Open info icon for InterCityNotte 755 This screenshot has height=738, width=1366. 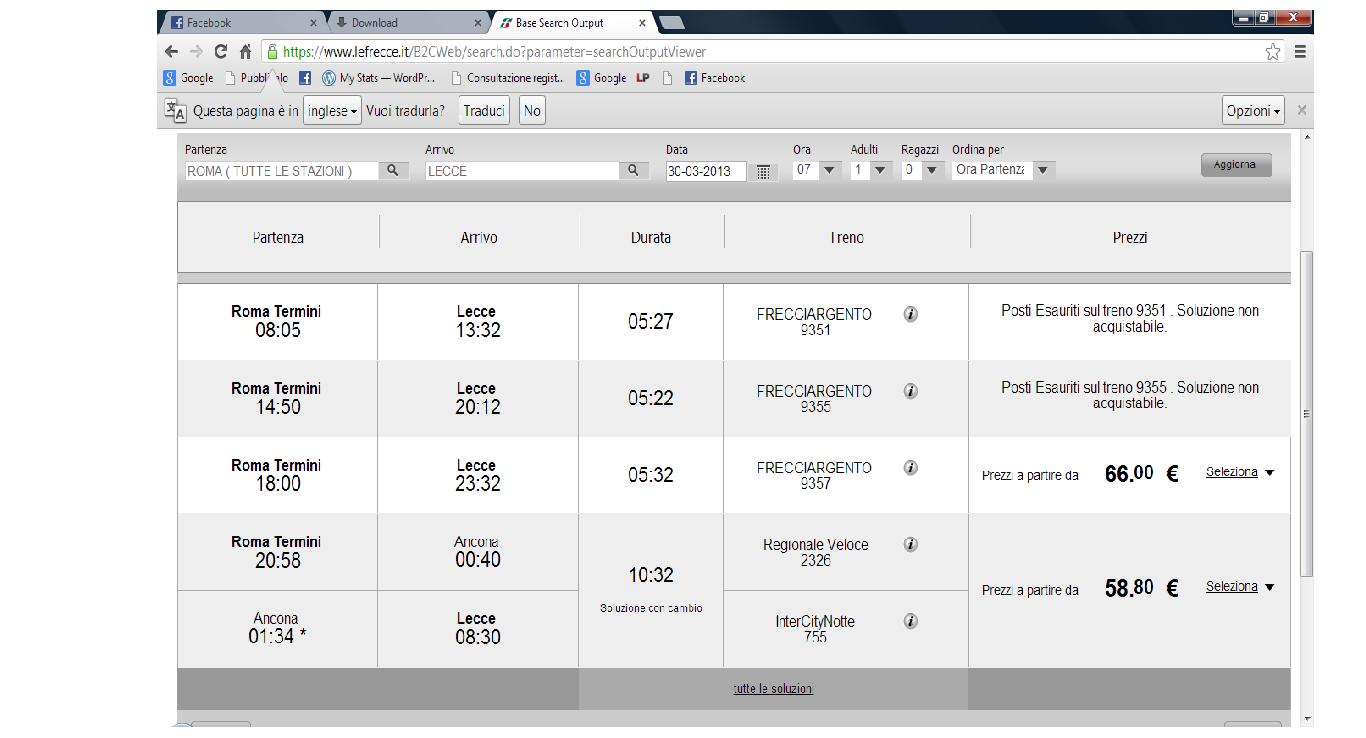[x=910, y=621]
